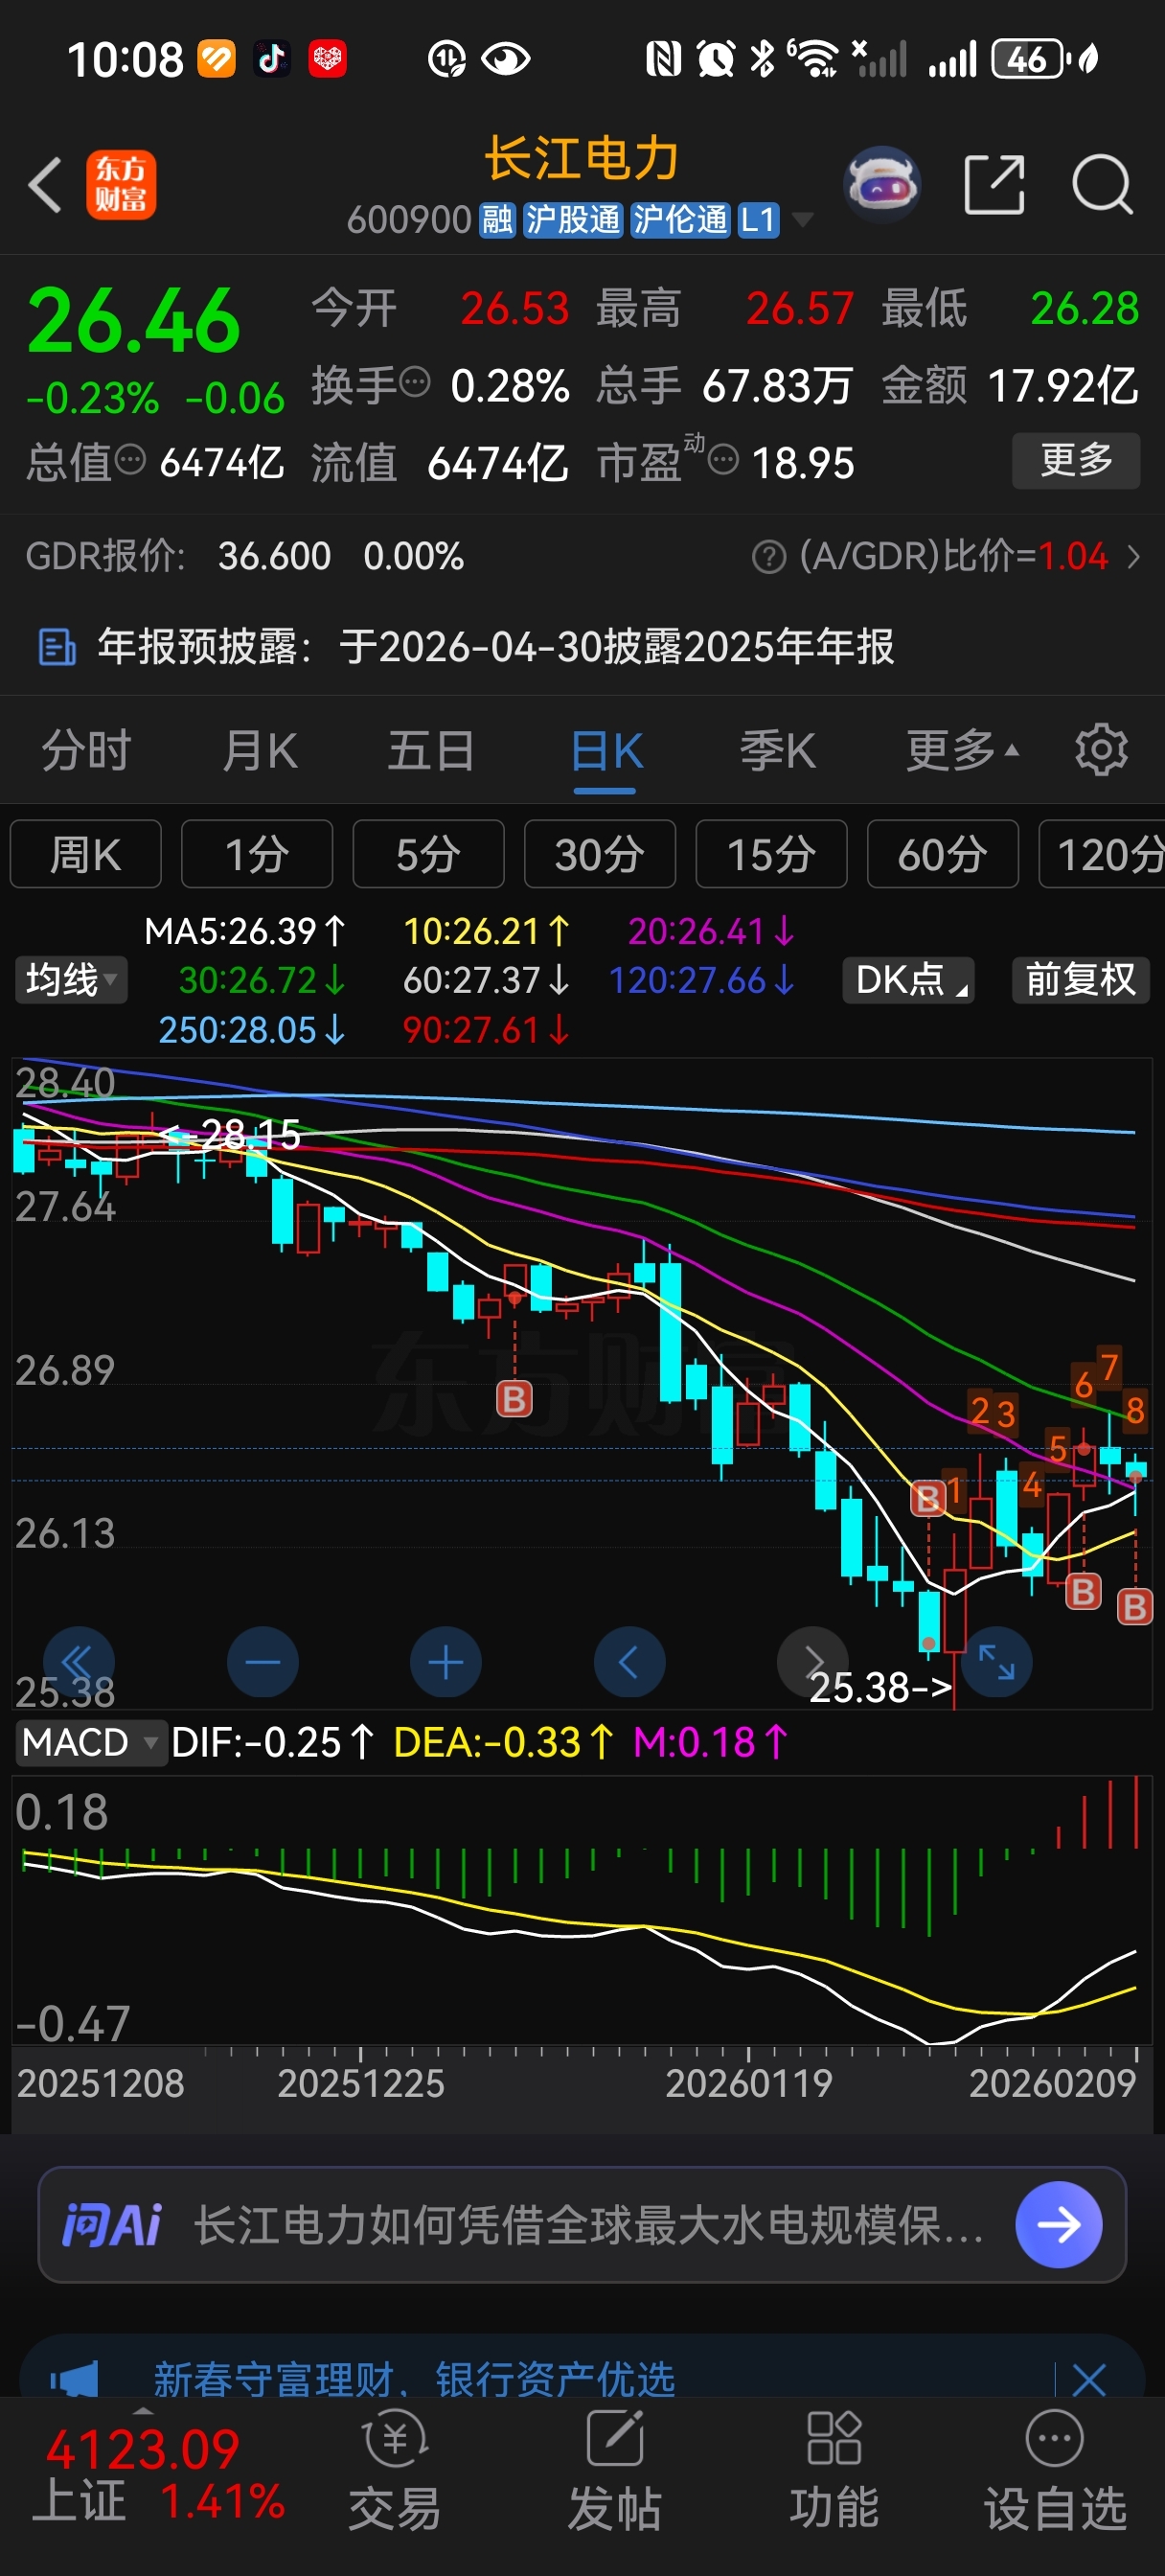Switch to 季K tab
Viewport: 1165px width, 2576px height.
(777, 750)
